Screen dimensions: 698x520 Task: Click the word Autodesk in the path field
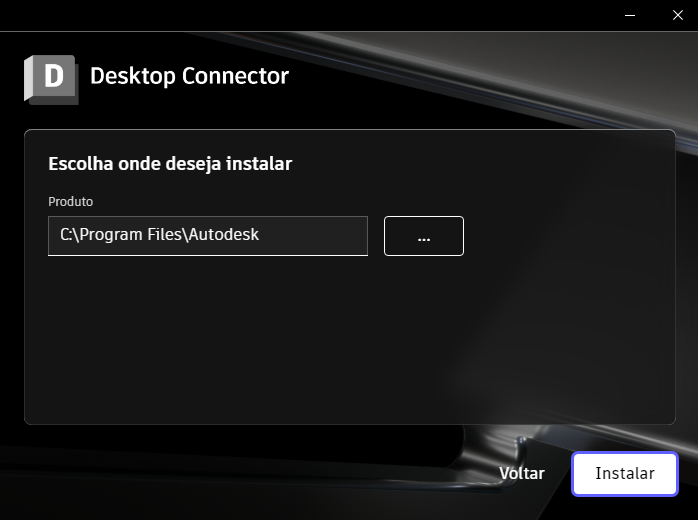click(223, 235)
